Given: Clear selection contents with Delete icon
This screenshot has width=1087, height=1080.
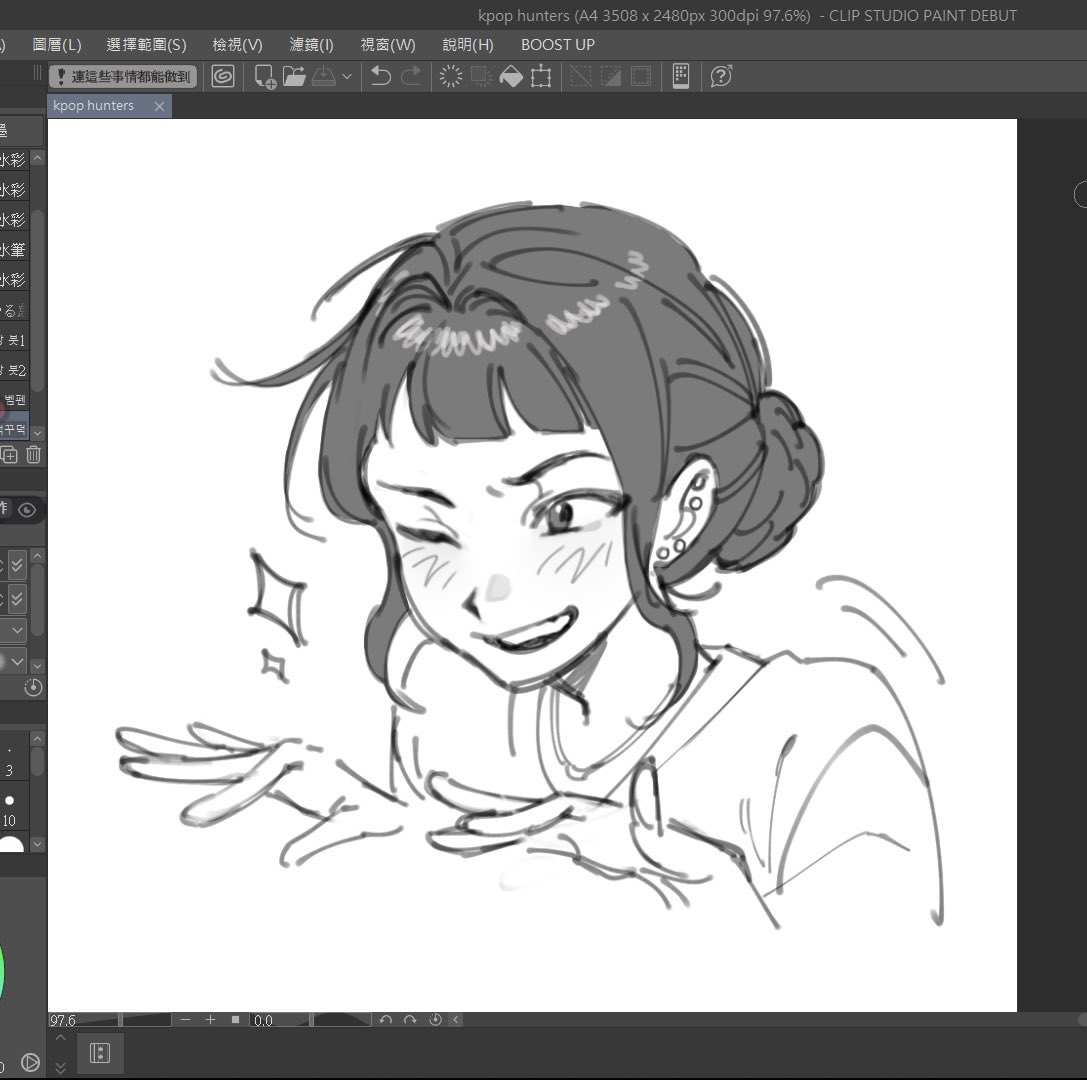Looking at the screenshot, I should pyautogui.click(x=451, y=76).
